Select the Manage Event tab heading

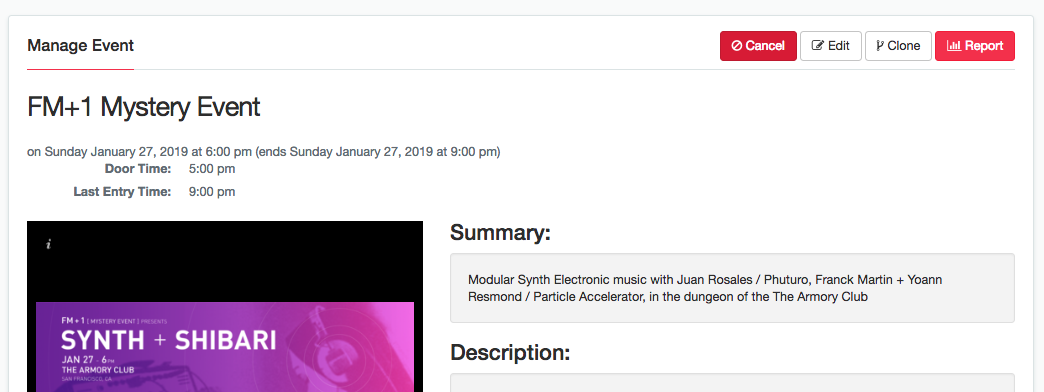click(x=81, y=46)
